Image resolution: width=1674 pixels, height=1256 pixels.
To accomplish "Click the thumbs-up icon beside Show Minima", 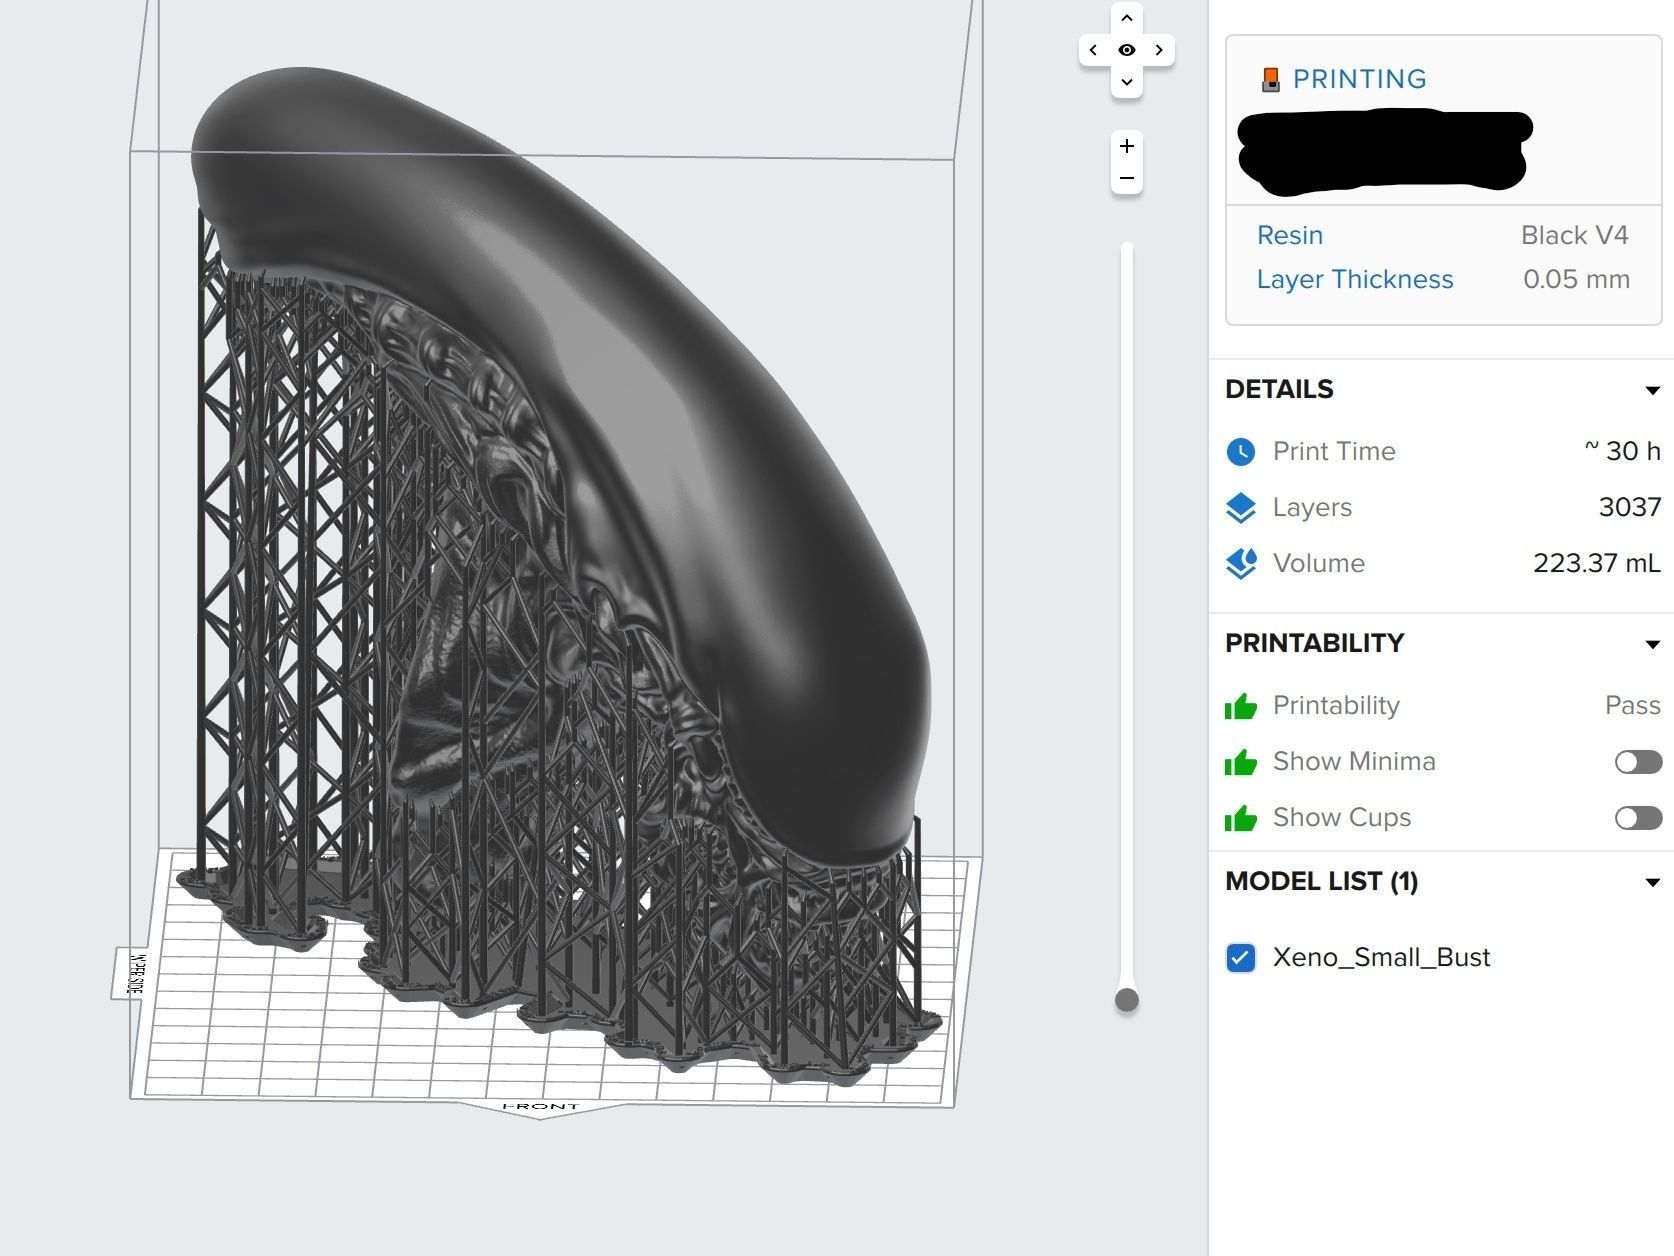I will click(x=1241, y=763).
